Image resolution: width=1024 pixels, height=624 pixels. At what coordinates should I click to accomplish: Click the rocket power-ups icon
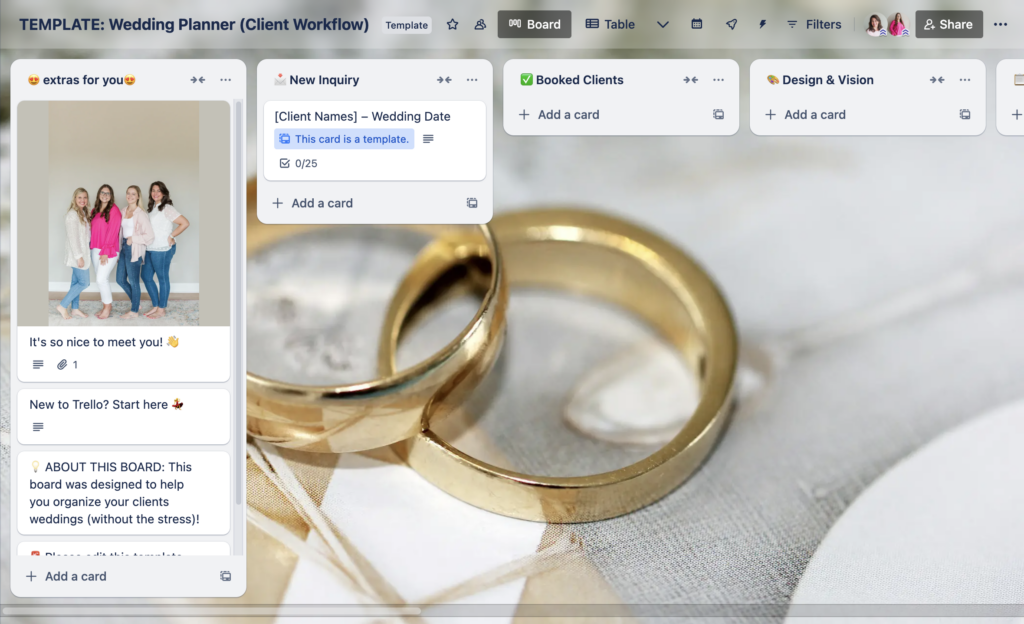[731, 24]
